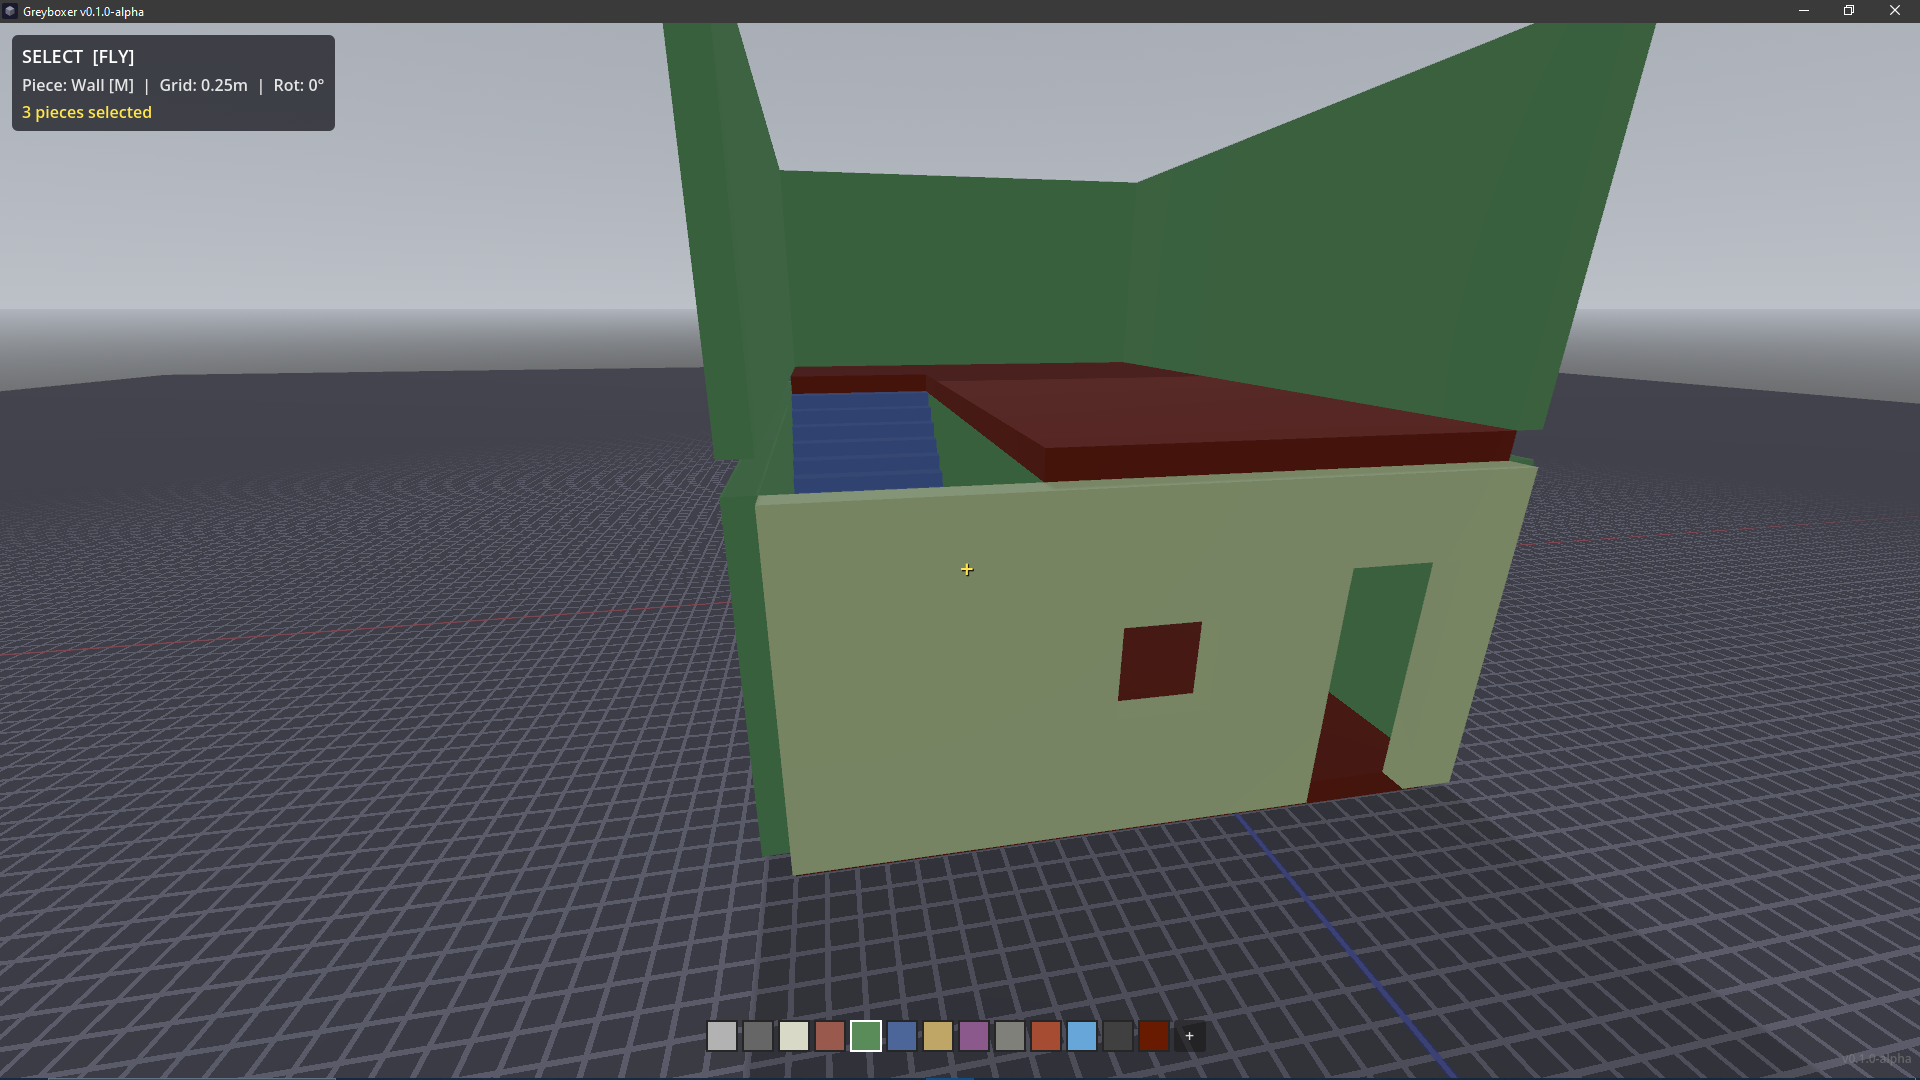Choose the selected green color swatch
The image size is (1920, 1080).
[x=865, y=1036]
